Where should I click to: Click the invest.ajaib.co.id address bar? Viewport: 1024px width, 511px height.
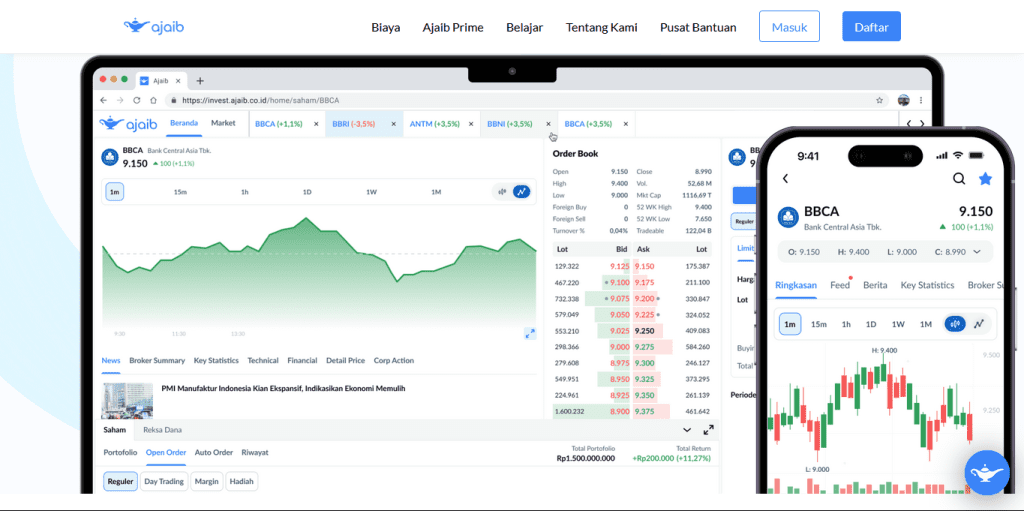(x=526, y=101)
